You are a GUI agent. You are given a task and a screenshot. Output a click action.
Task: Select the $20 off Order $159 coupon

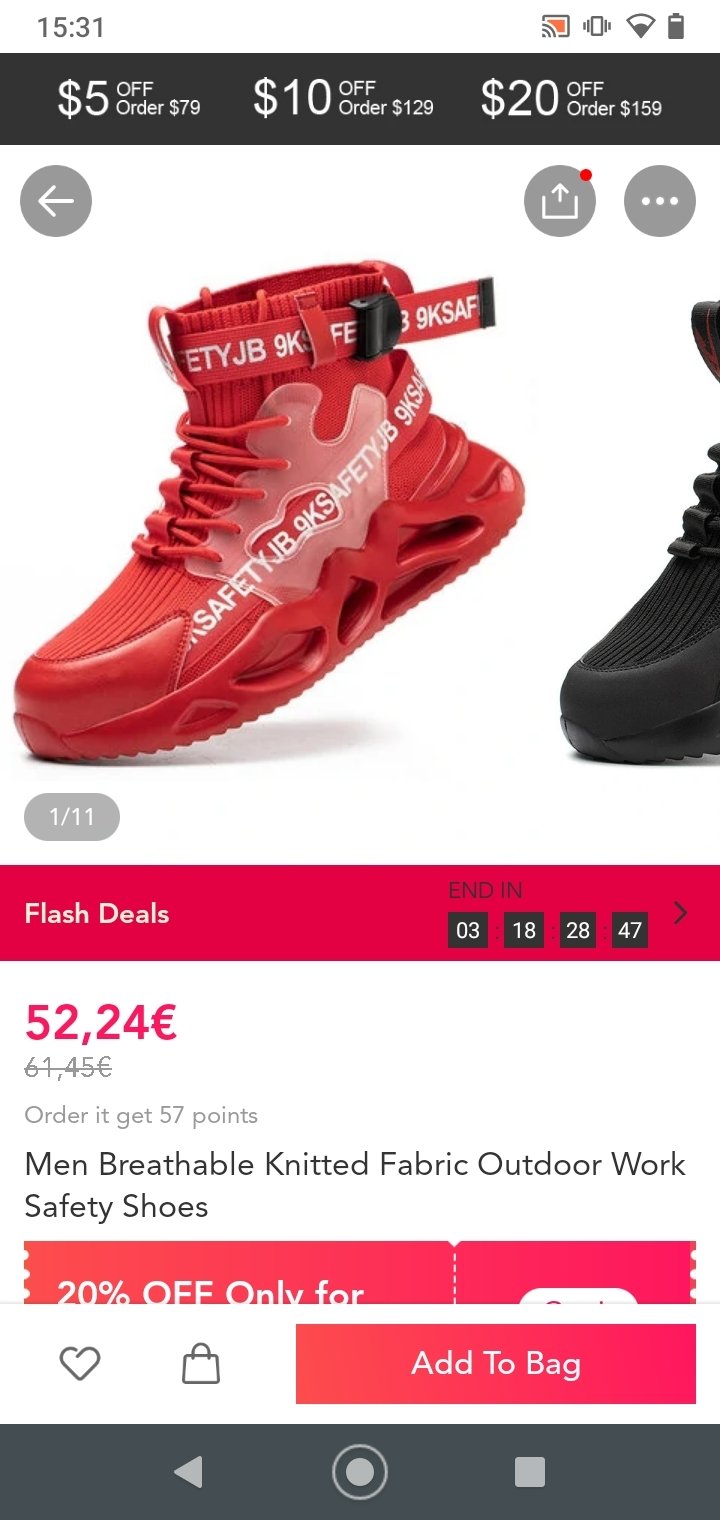[571, 98]
